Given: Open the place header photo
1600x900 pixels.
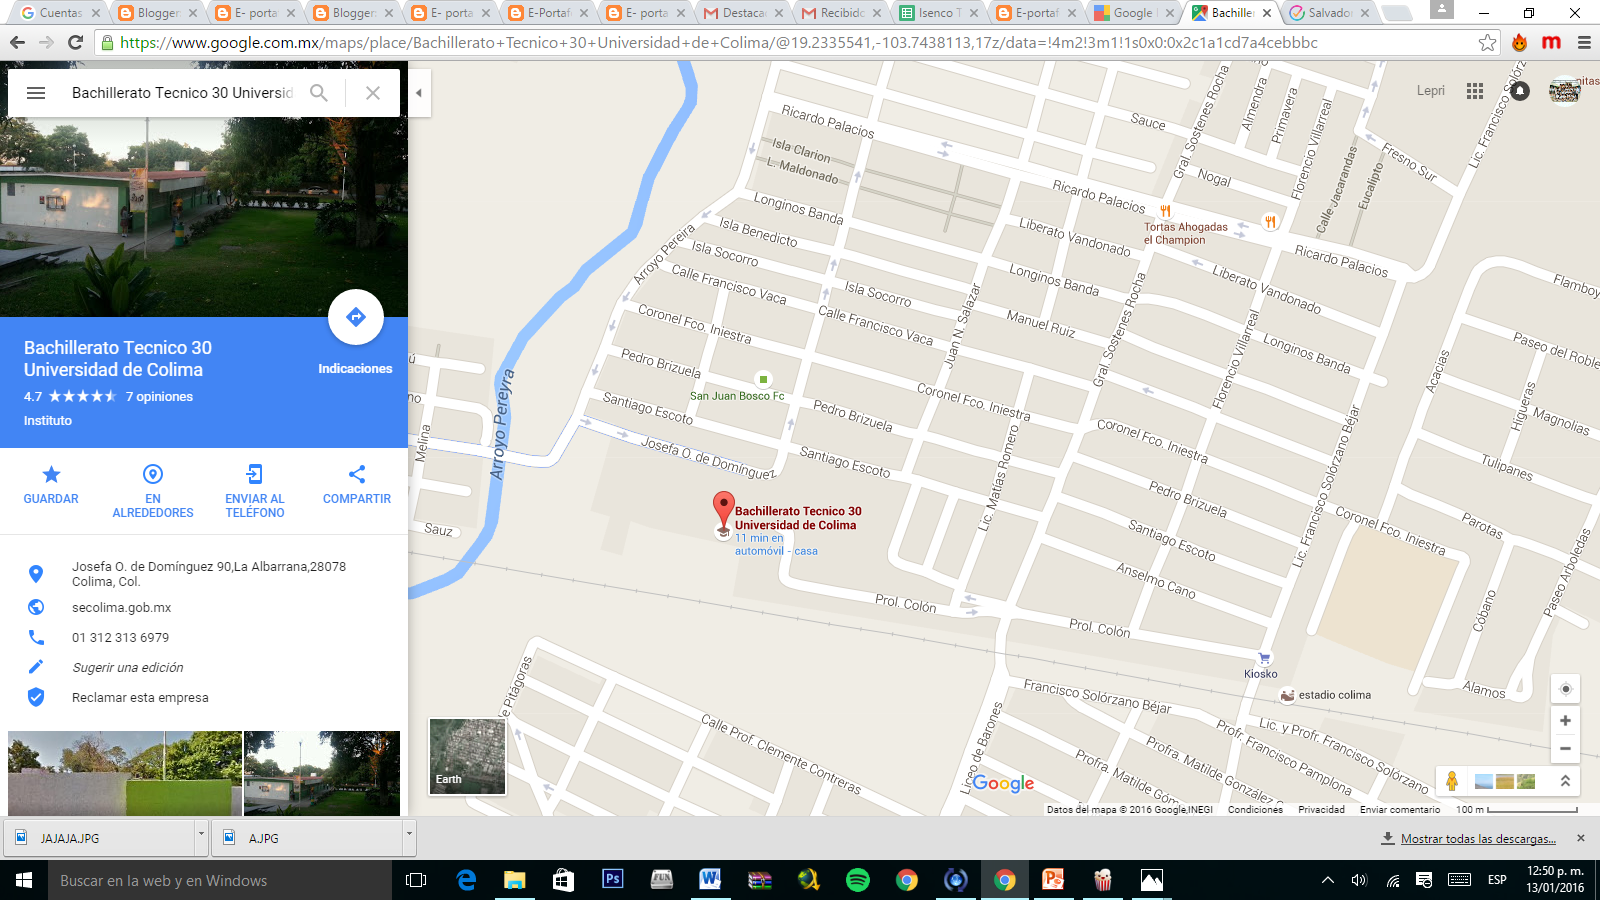Looking at the screenshot, I should (204, 217).
